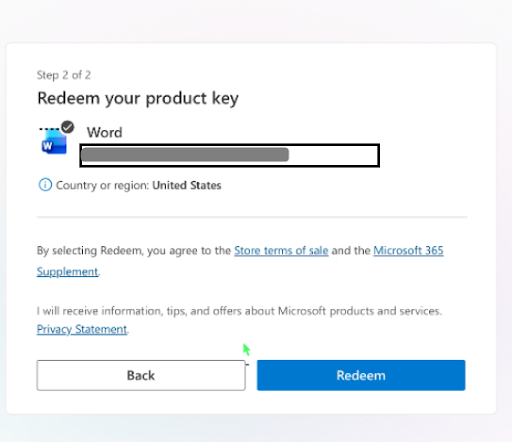
Task: Click the 'By selecting Redeem' agreement text
Action: [134, 251]
